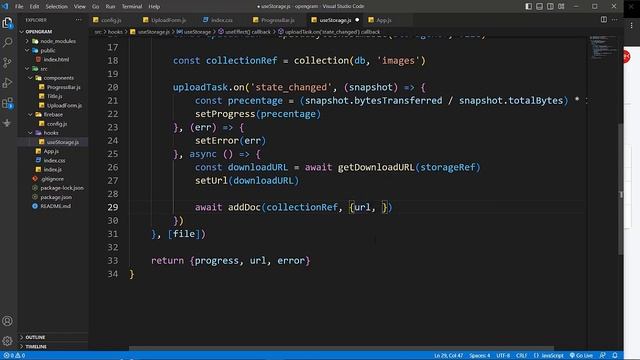Open the Terminal menu
The image size is (640, 360).
point(132,6)
